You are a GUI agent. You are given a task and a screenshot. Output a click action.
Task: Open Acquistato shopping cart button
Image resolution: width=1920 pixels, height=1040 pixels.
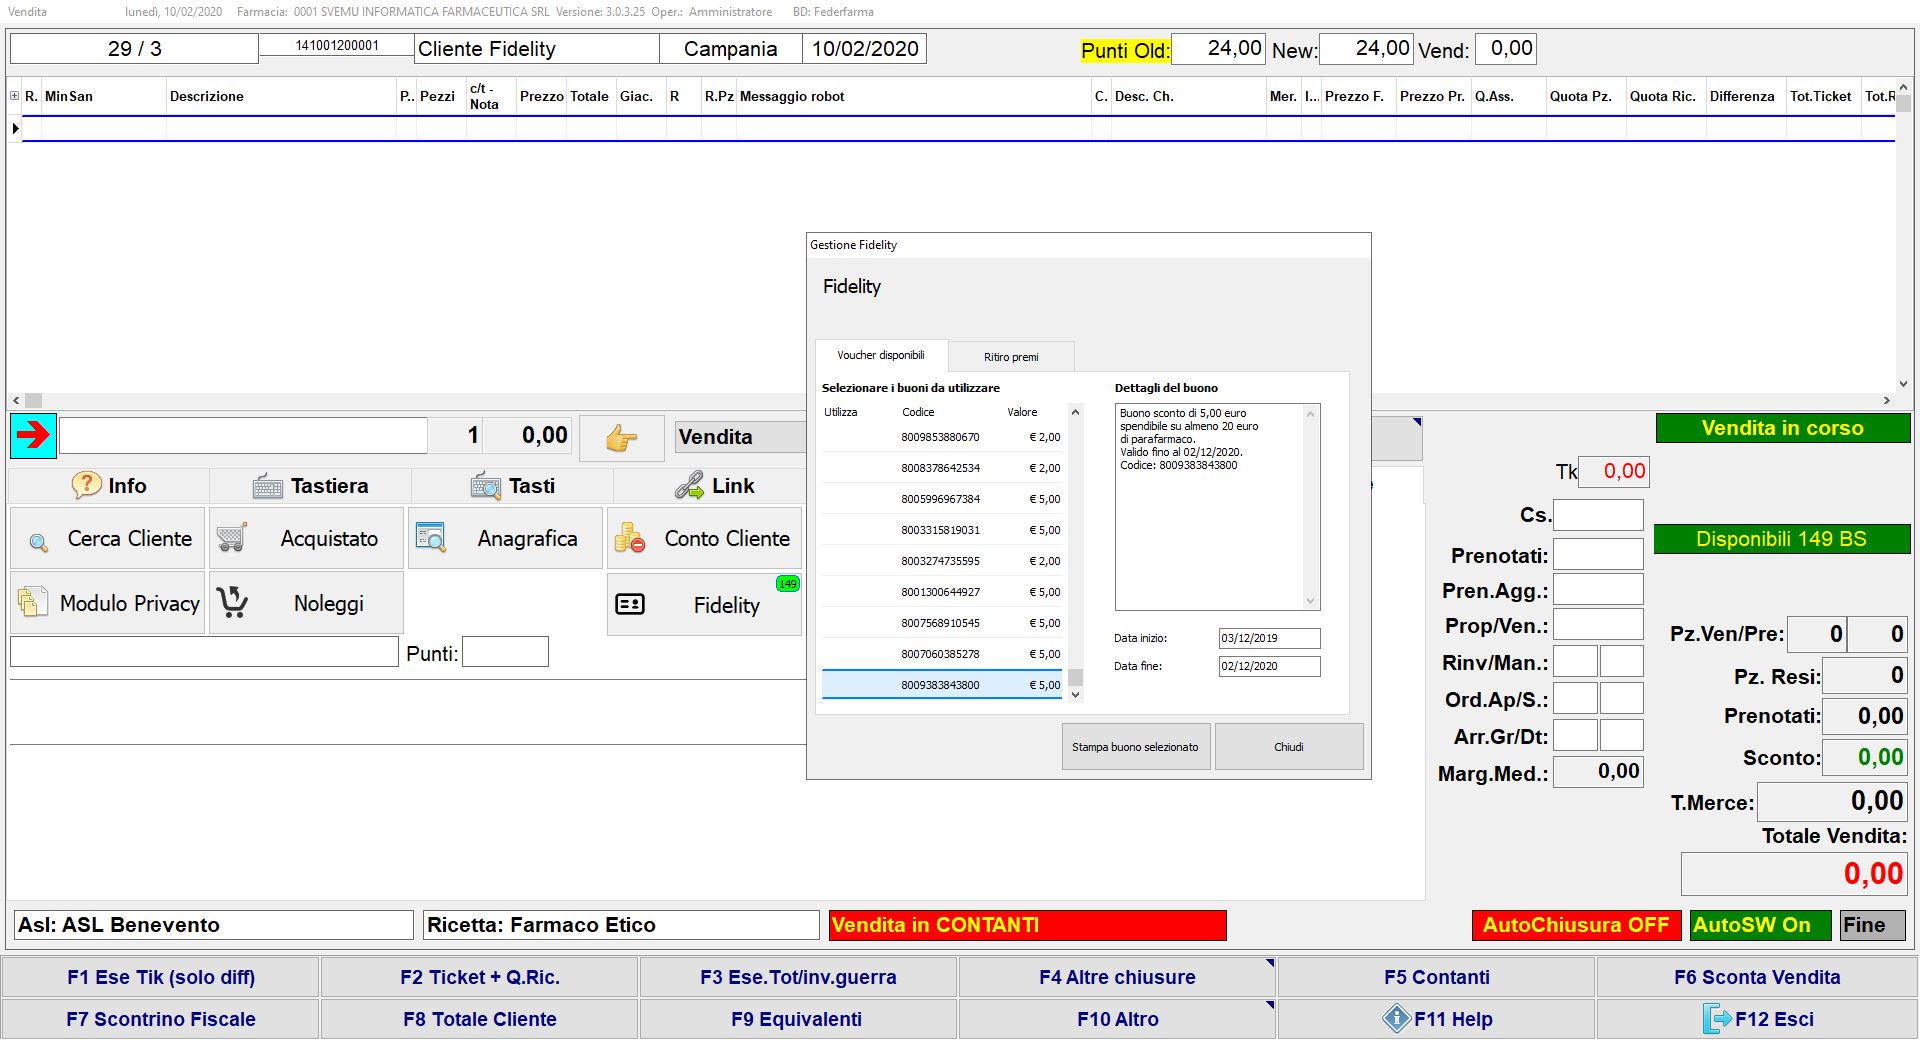tap(306, 539)
